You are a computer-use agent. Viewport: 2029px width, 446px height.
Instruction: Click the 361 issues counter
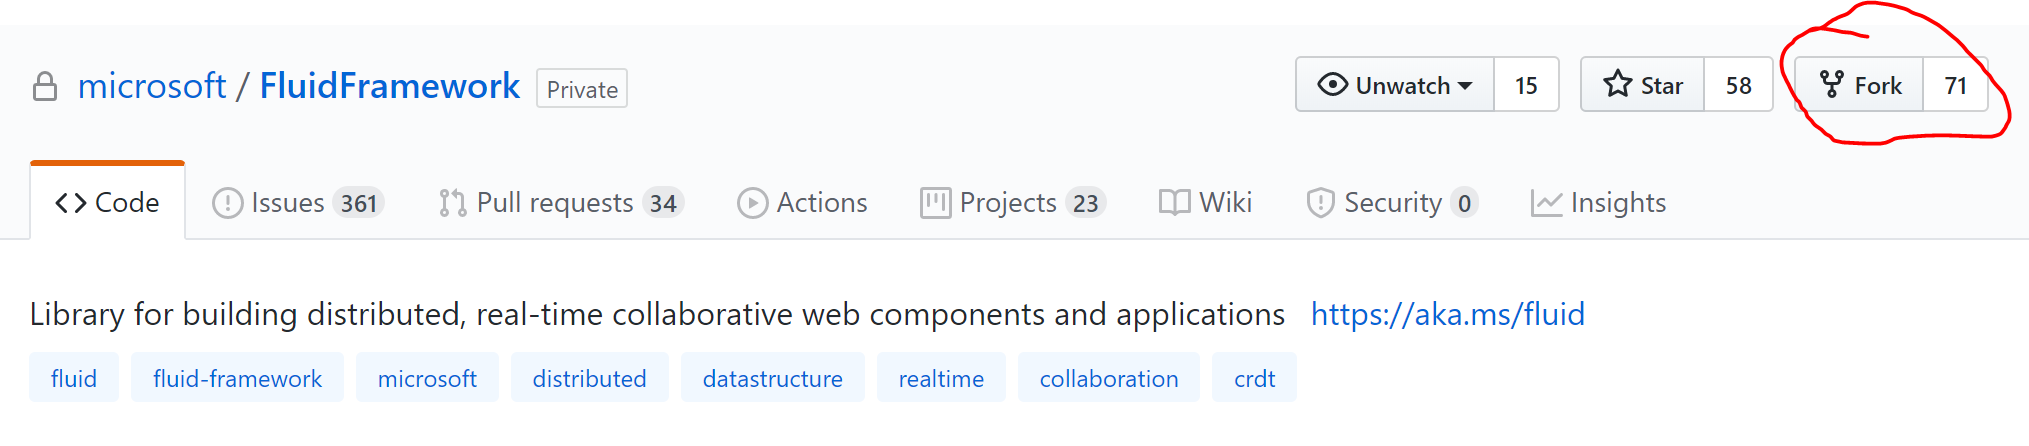click(359, 203)
